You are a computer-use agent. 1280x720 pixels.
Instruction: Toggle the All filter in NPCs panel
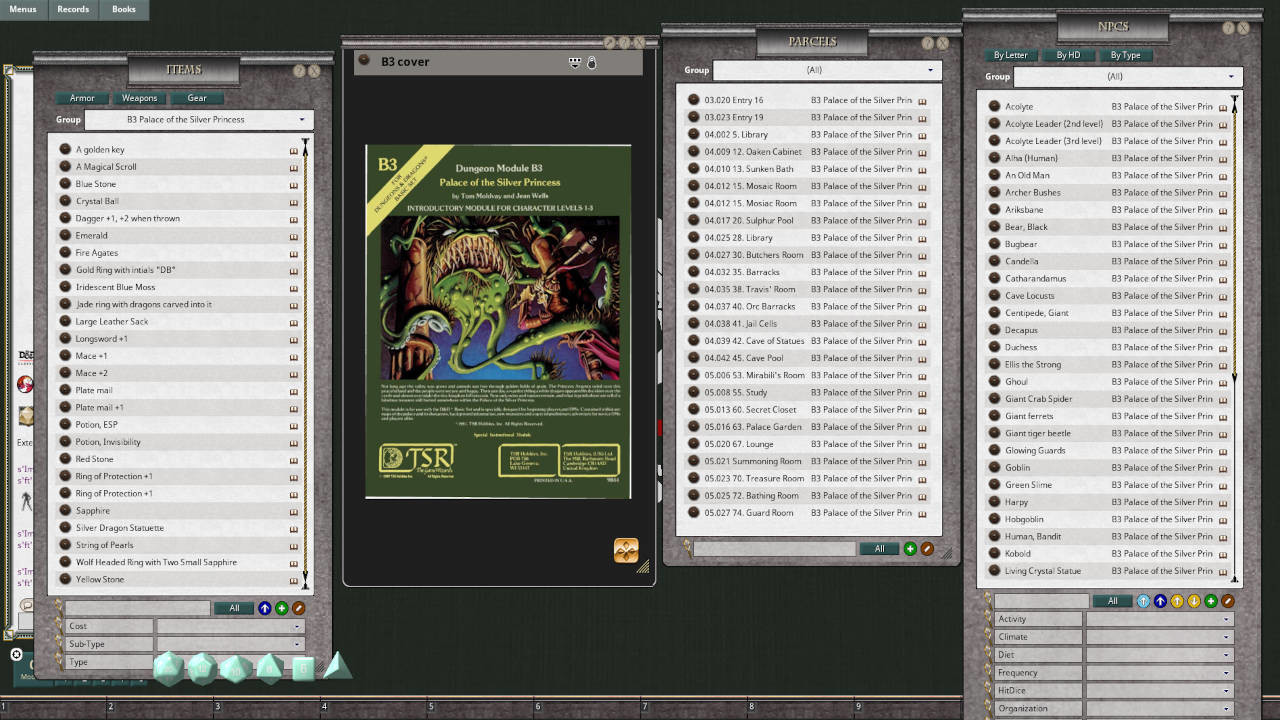[x=1112, y=601]
